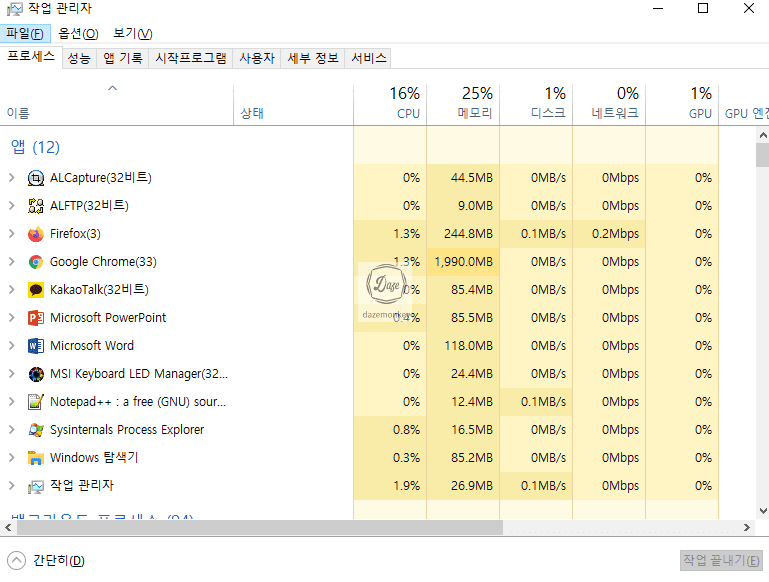Expand the Notepad++ process row

(x=12, y=402)
